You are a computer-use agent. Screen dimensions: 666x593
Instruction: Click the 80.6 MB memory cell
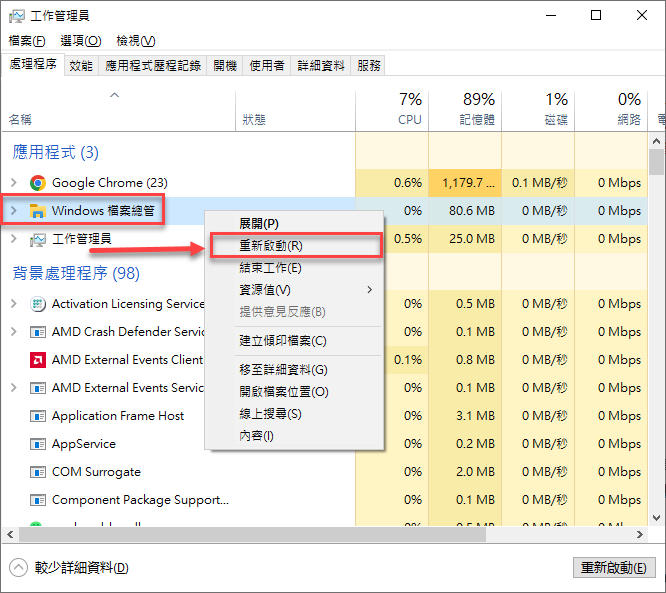[465, 211]
